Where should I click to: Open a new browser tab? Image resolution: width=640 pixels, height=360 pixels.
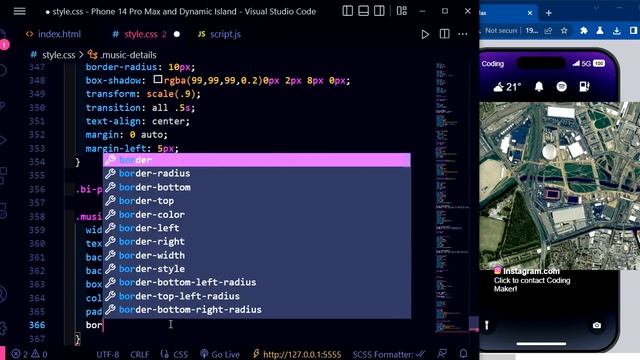pos(549,13)
